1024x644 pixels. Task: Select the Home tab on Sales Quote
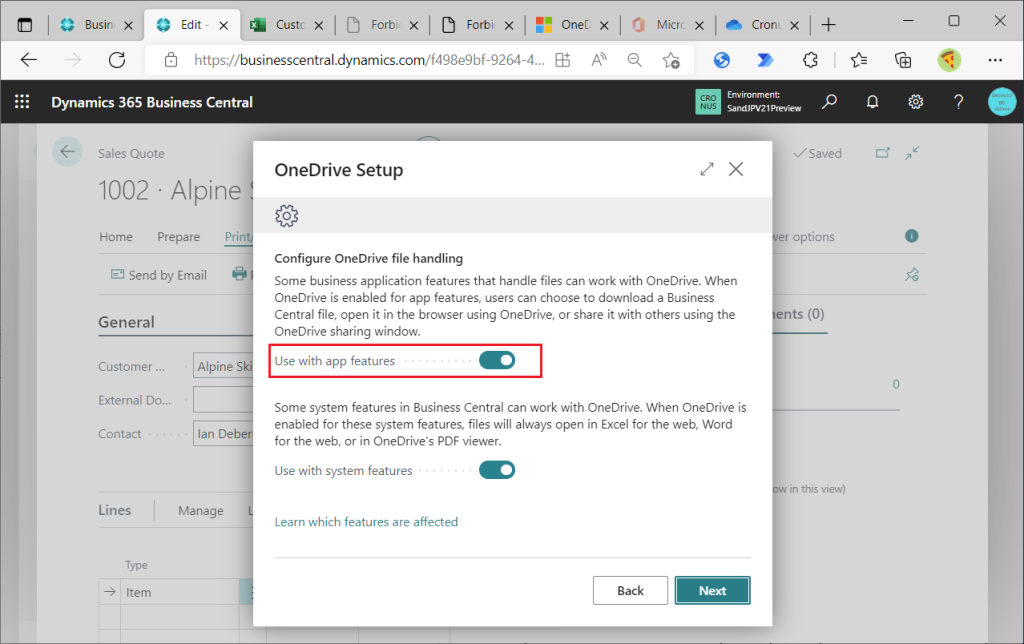coord(116,236)
